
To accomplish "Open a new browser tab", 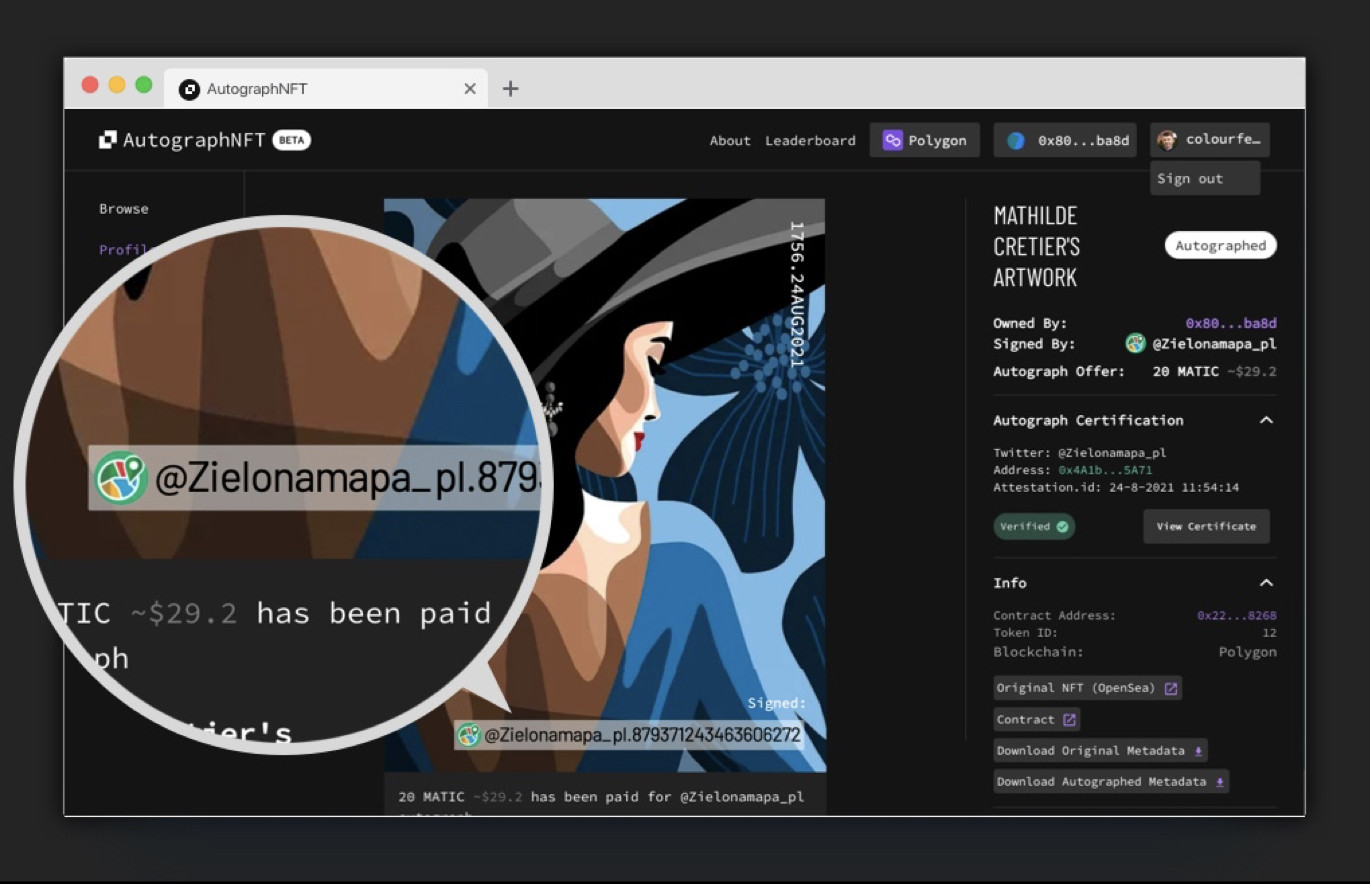I will point(510,88).
